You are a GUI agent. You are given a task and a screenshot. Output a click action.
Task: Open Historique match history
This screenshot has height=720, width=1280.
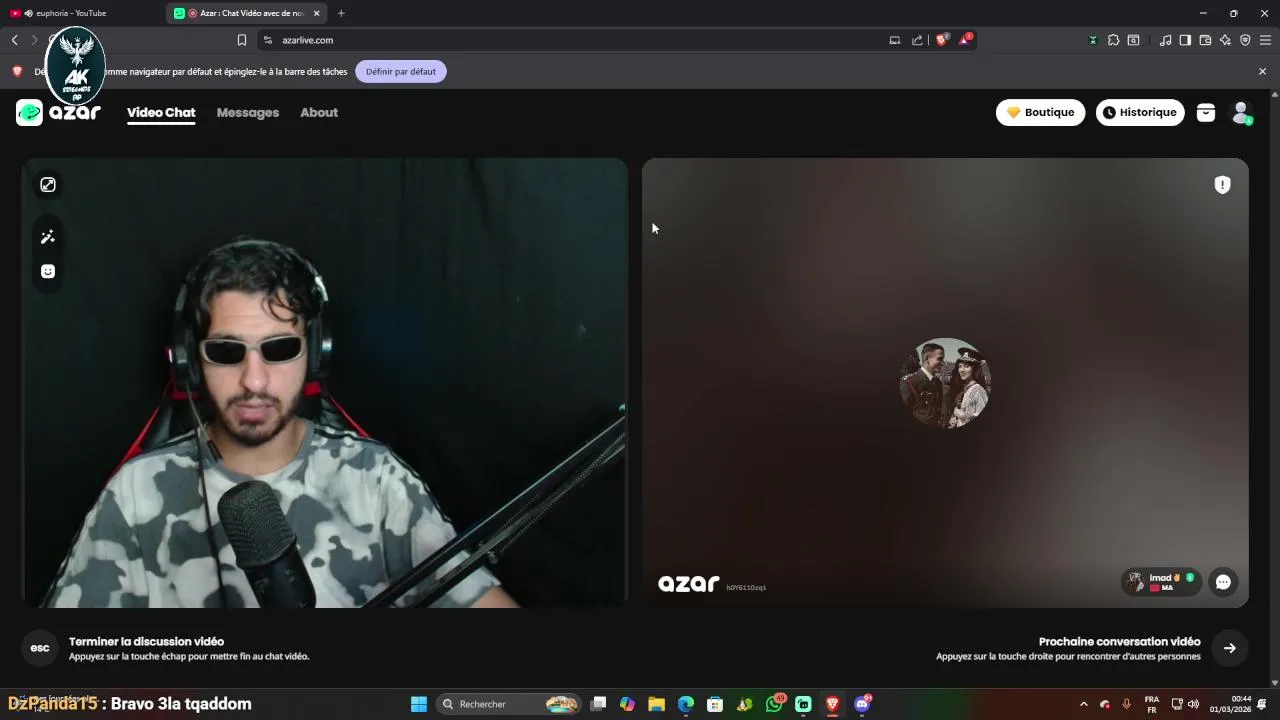pos(1140,112)
